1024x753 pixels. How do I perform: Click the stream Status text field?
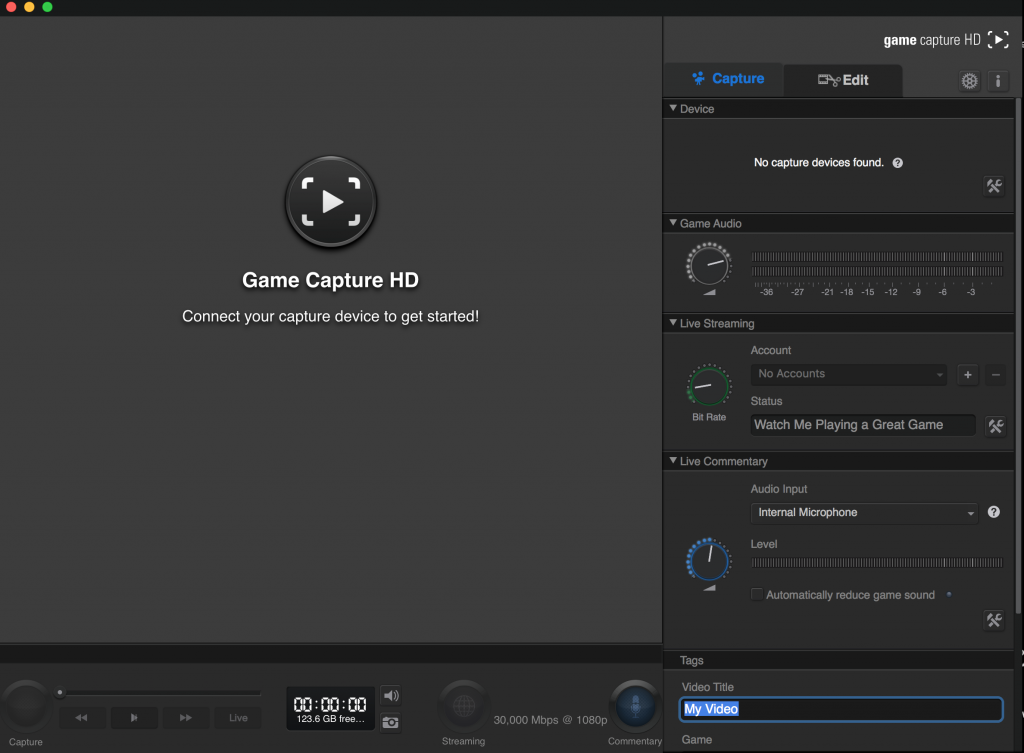click(x=863, y=425)
